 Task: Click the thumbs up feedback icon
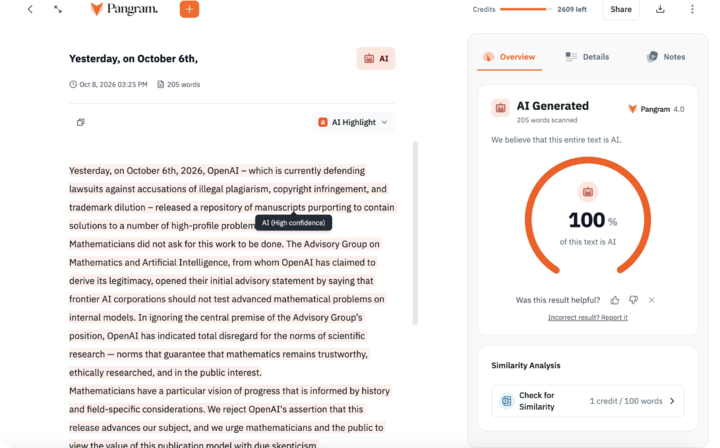click(x=614, y=300)
